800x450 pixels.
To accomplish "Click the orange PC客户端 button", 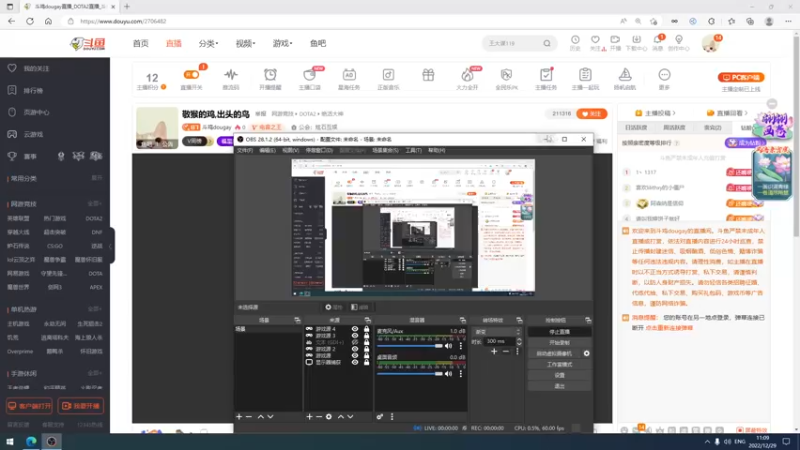I will point(741,78).
